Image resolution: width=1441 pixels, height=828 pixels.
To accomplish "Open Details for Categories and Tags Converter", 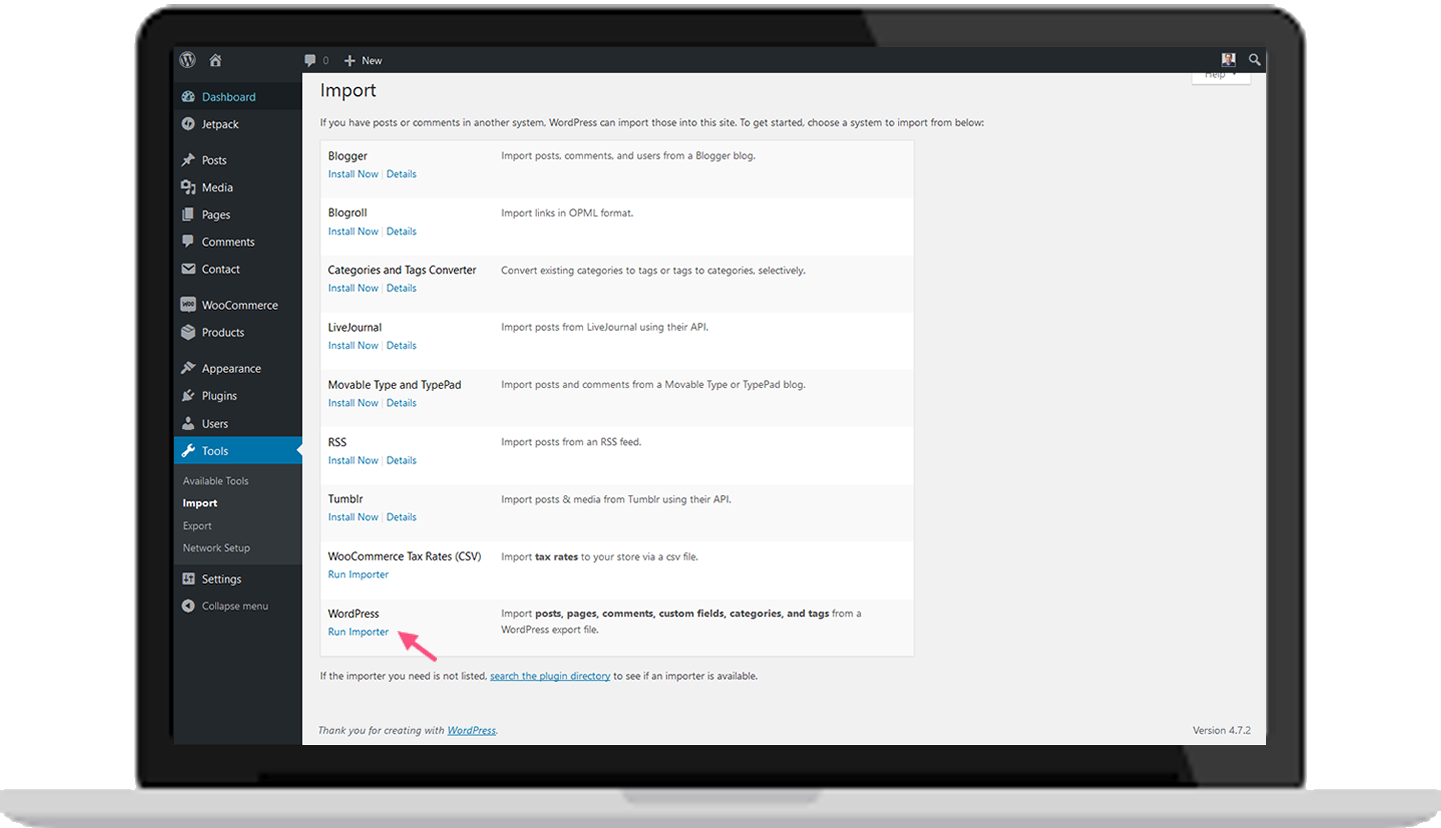I will (401, 288).
